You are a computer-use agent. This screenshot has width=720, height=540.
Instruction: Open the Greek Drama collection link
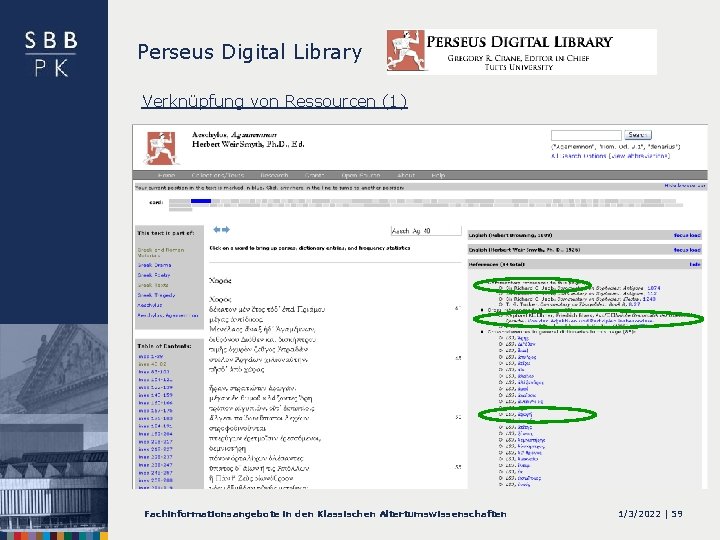[x=154, y=265]
